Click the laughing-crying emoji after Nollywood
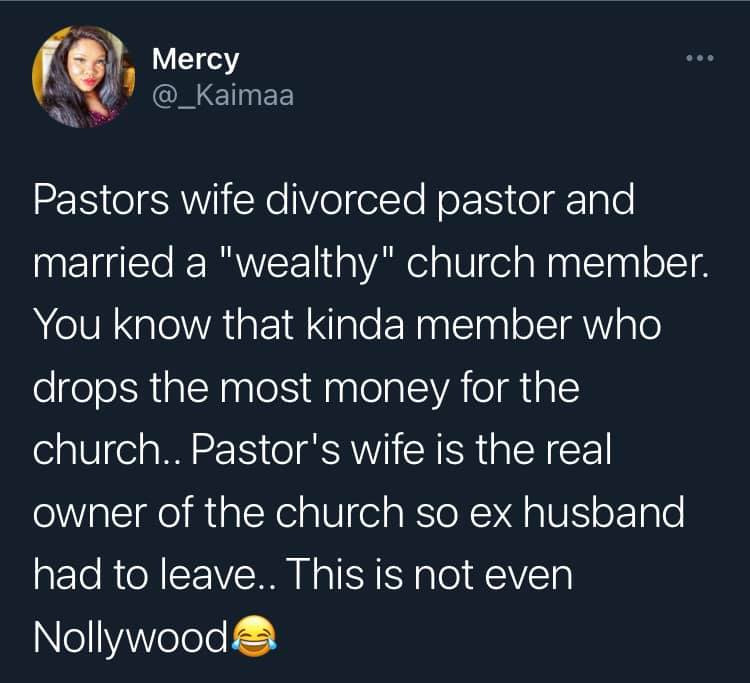This screenshot has width=750, height=683. pyautogui.click(x=254, y=638)
